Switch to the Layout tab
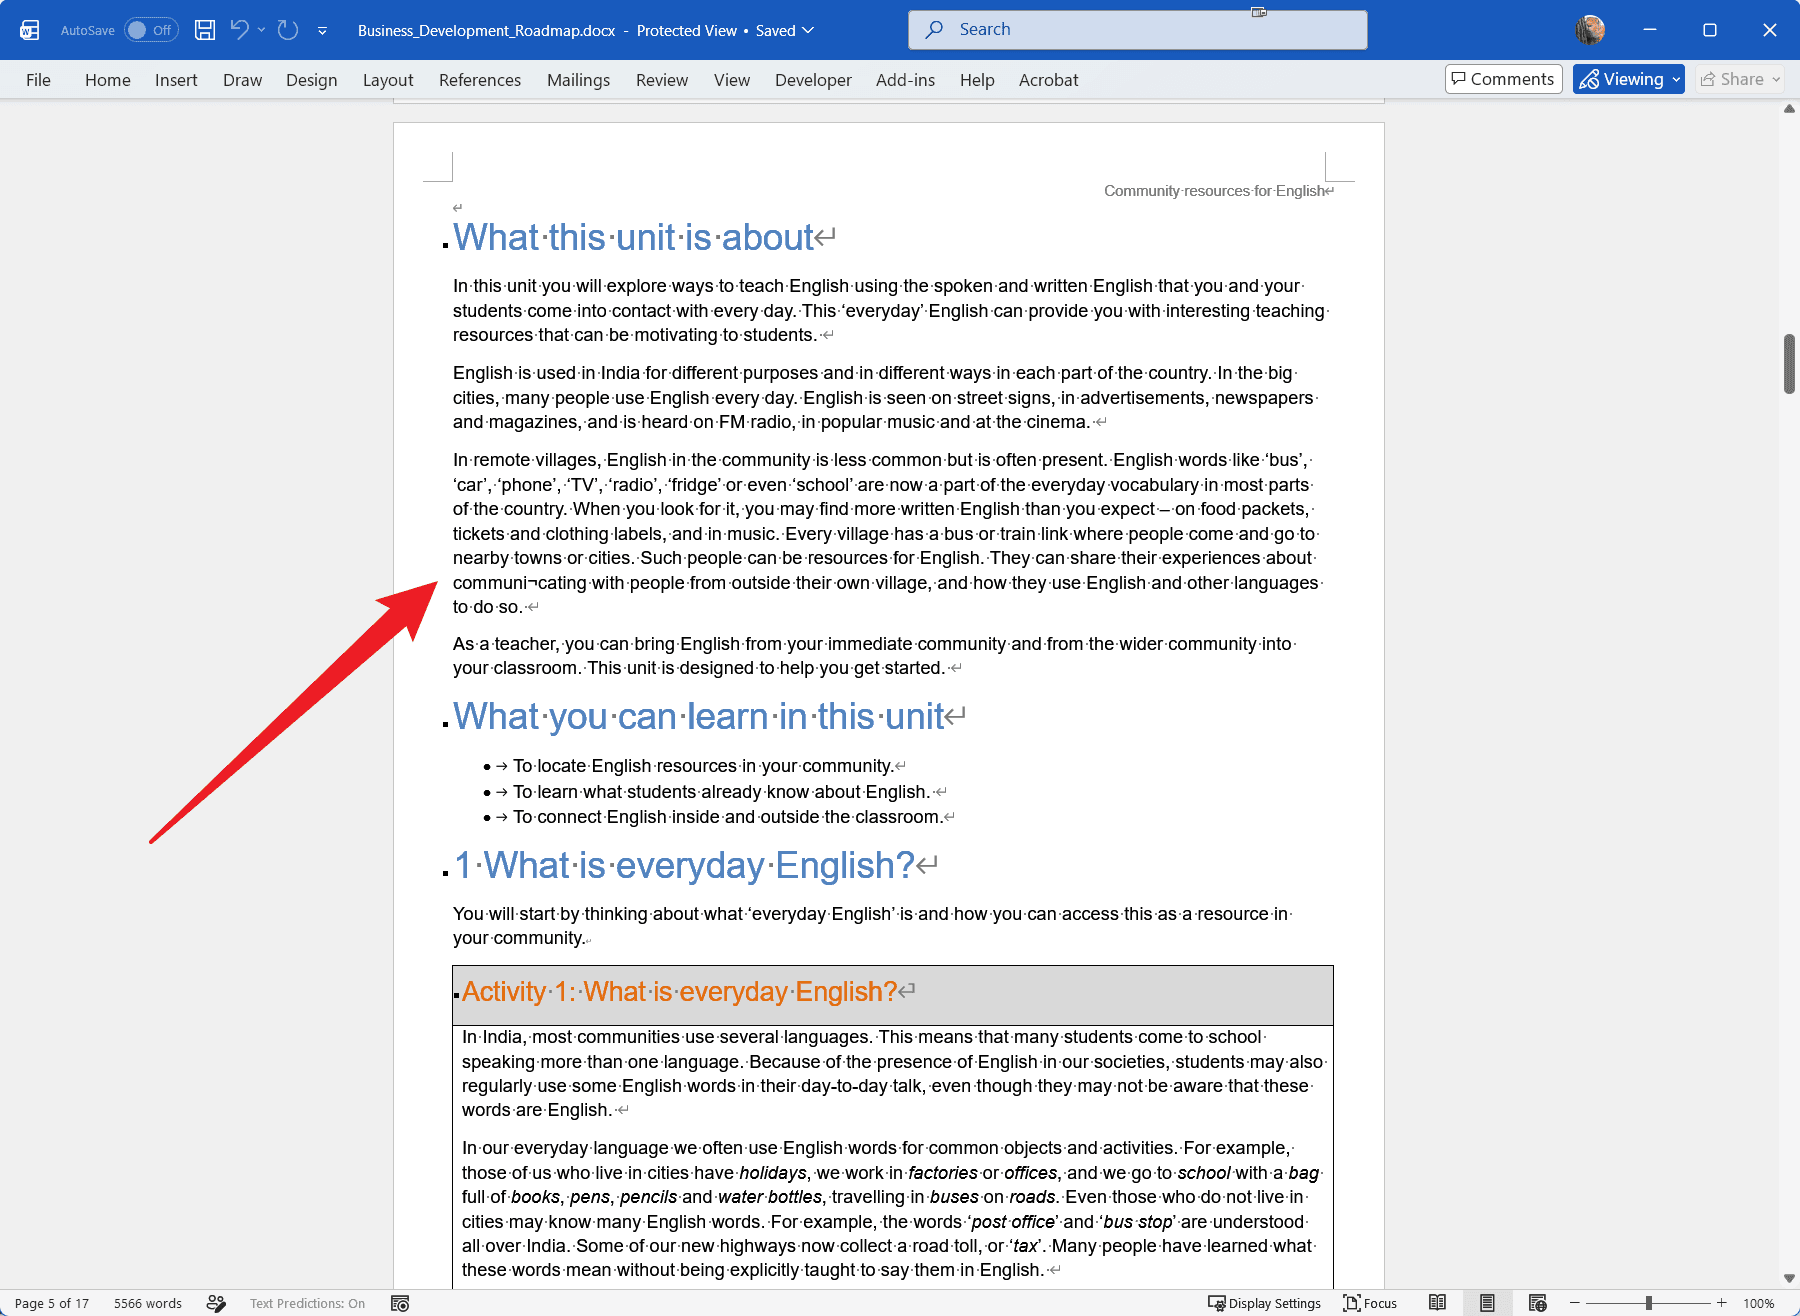Screen dimensions: 1800x1316 pos(388,80)
